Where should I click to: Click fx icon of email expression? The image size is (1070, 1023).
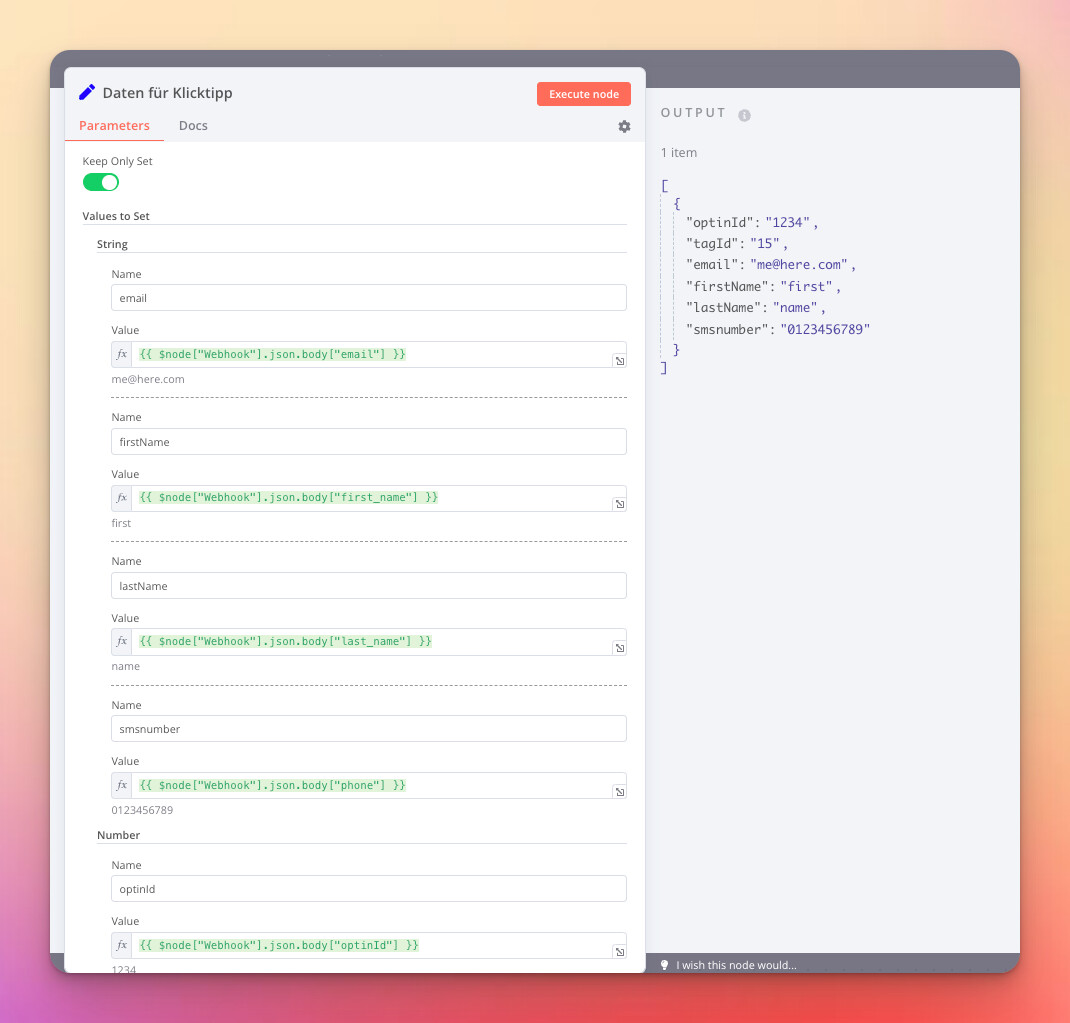[121, 354]
